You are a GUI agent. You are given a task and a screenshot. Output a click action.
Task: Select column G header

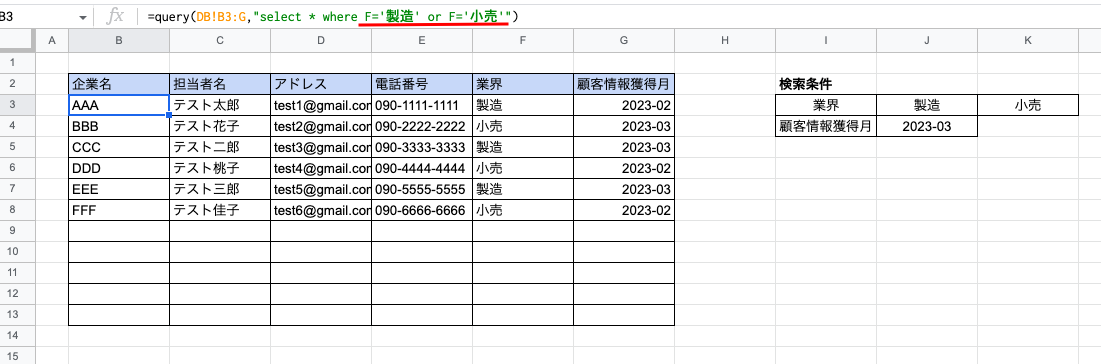(624, 41)
